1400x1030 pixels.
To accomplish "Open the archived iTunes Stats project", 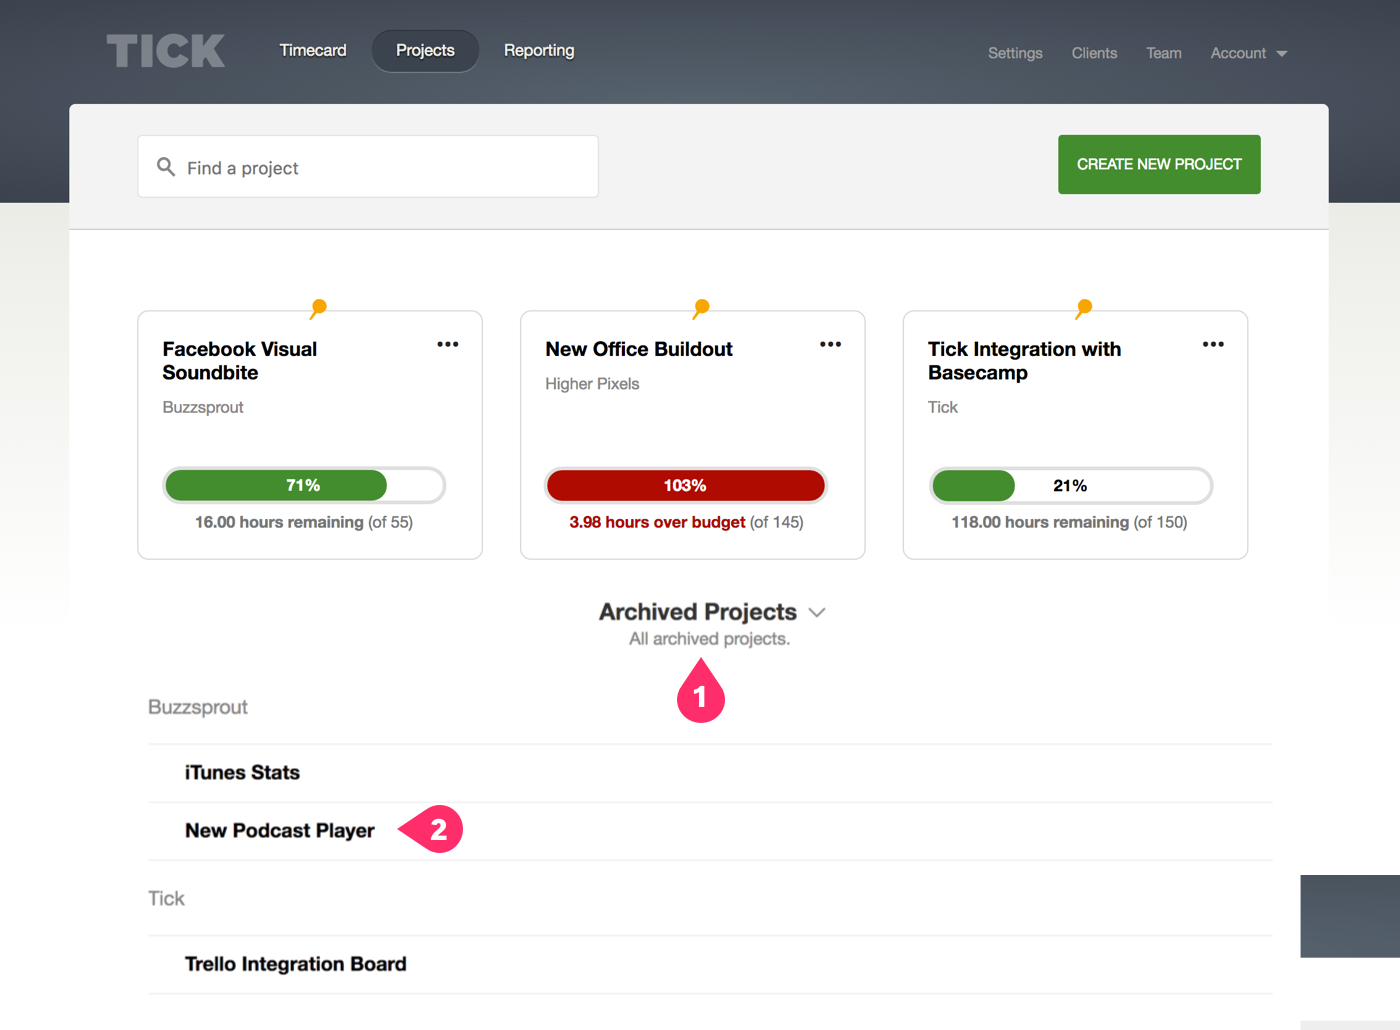I will 242,772.
